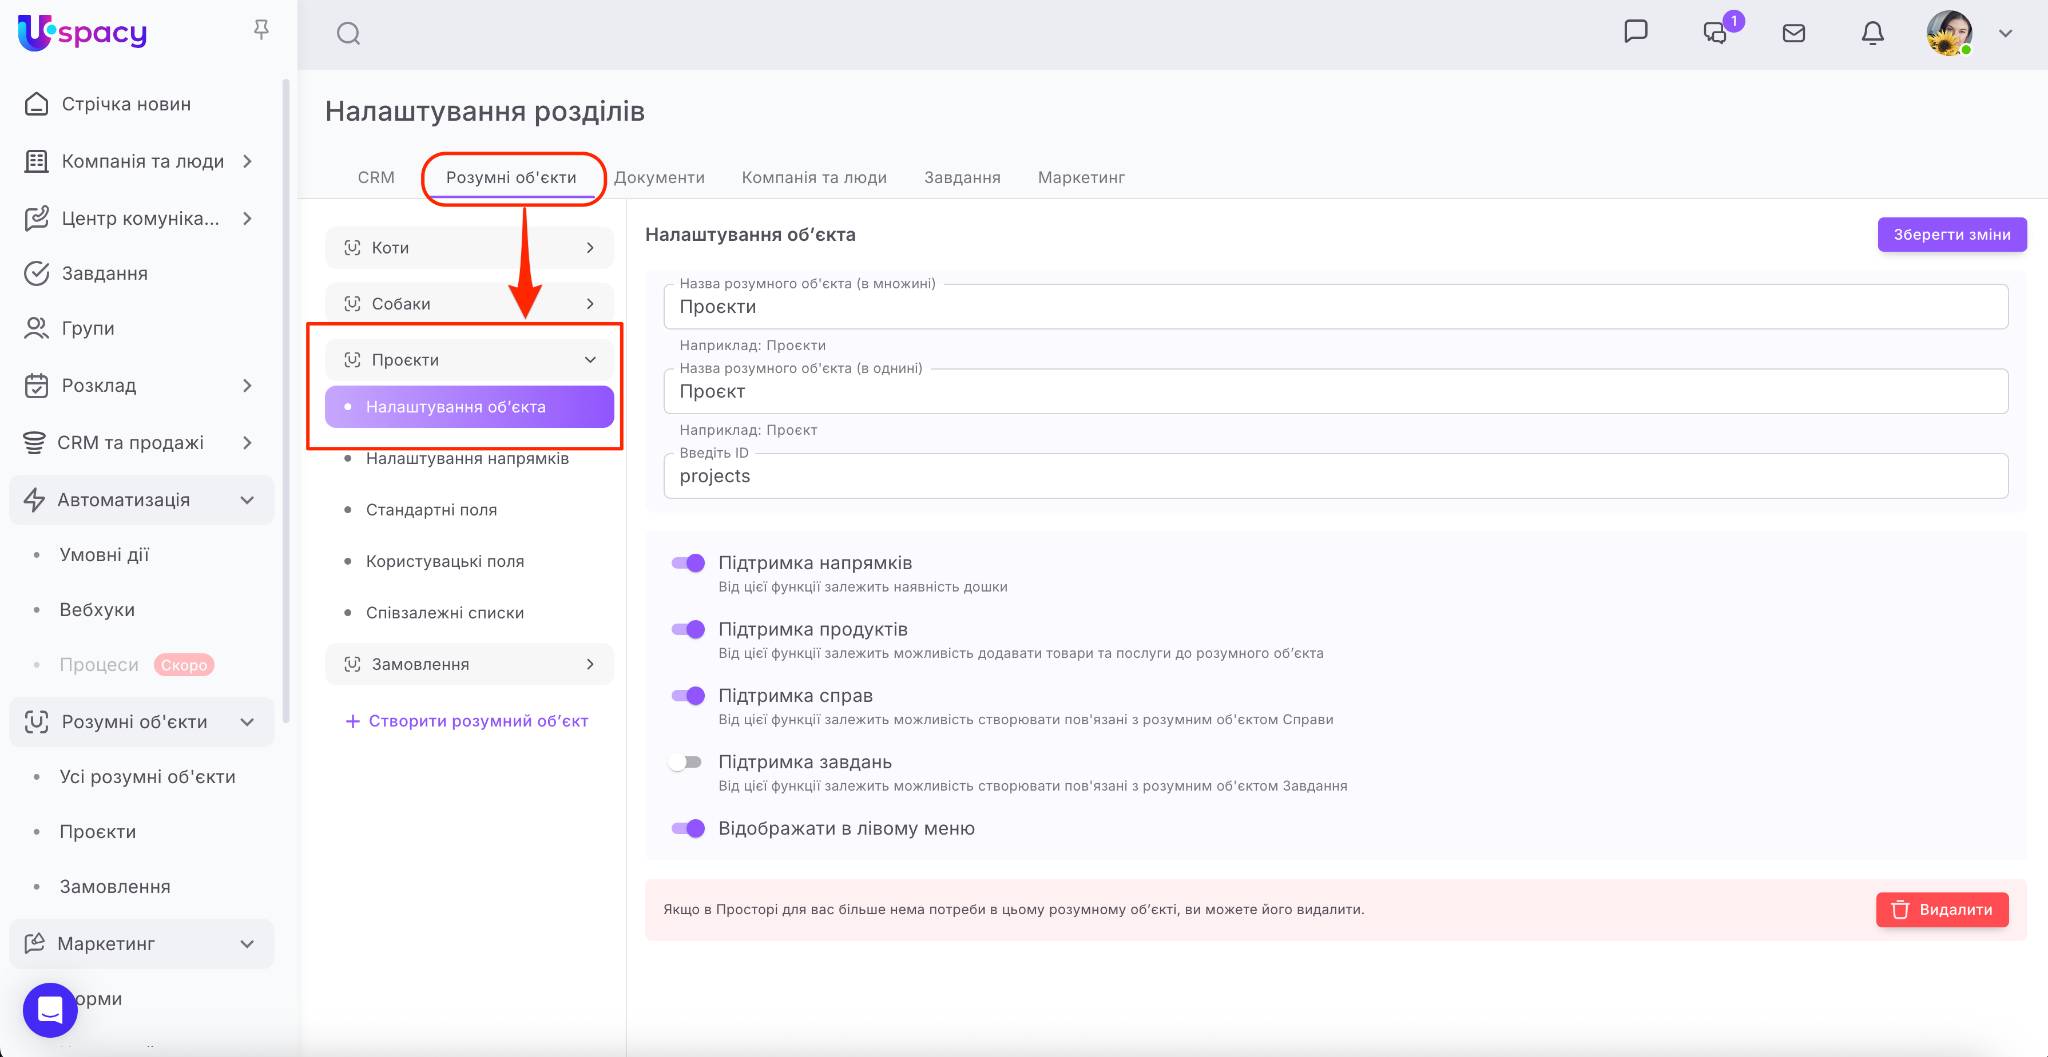Open the chat bubble icon in header
Screen dimensions: 2048x1057
pyautogui.click(x=1636, y=32)
